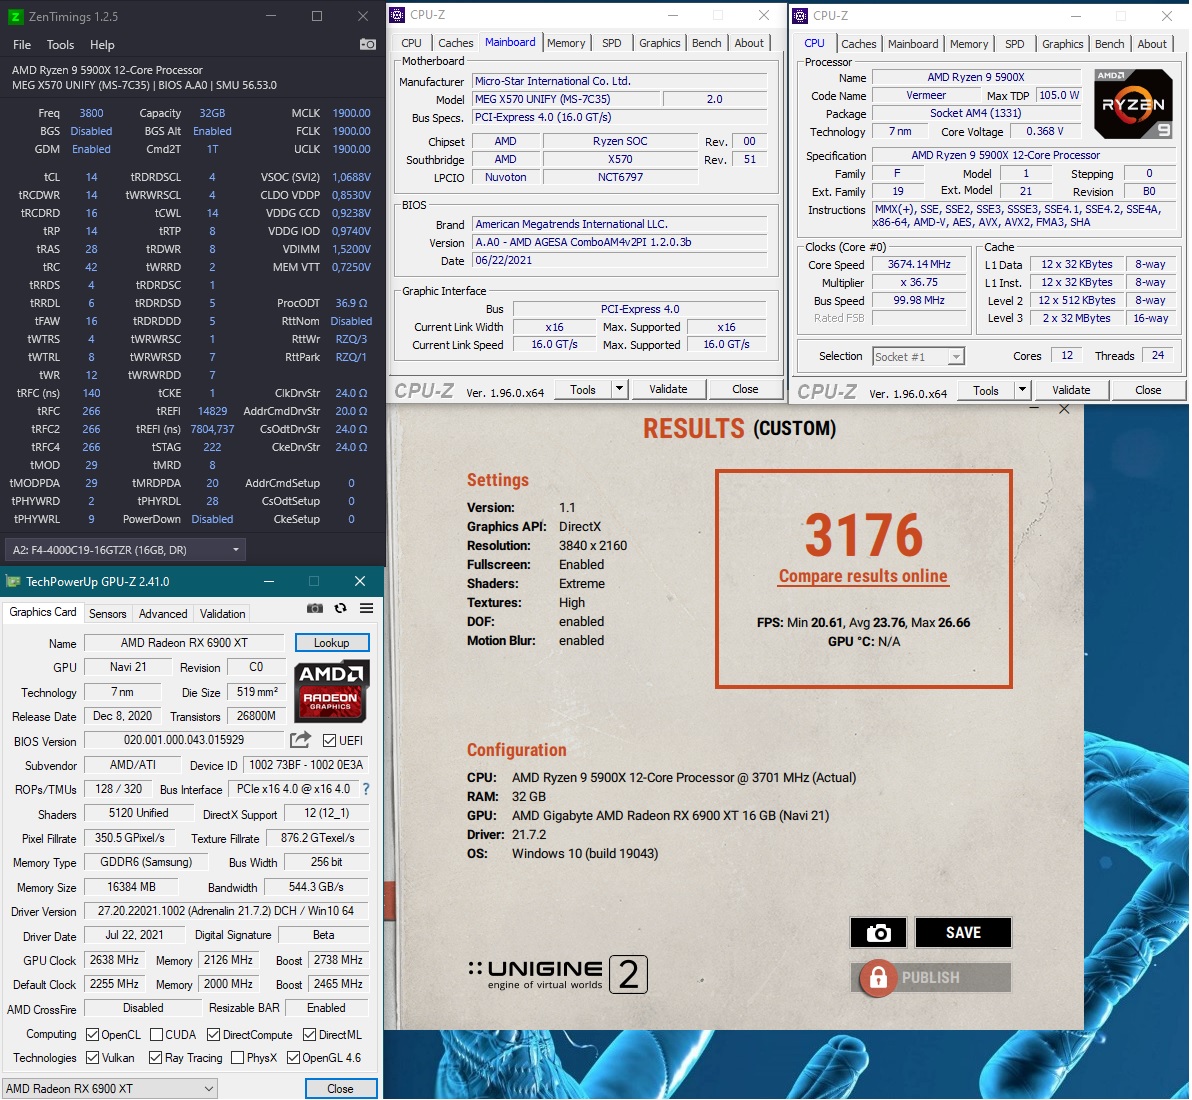Click Close button in right CPU-Z window
Viewport: 1192px width, 1100px height.
[x=1148, y=390]
